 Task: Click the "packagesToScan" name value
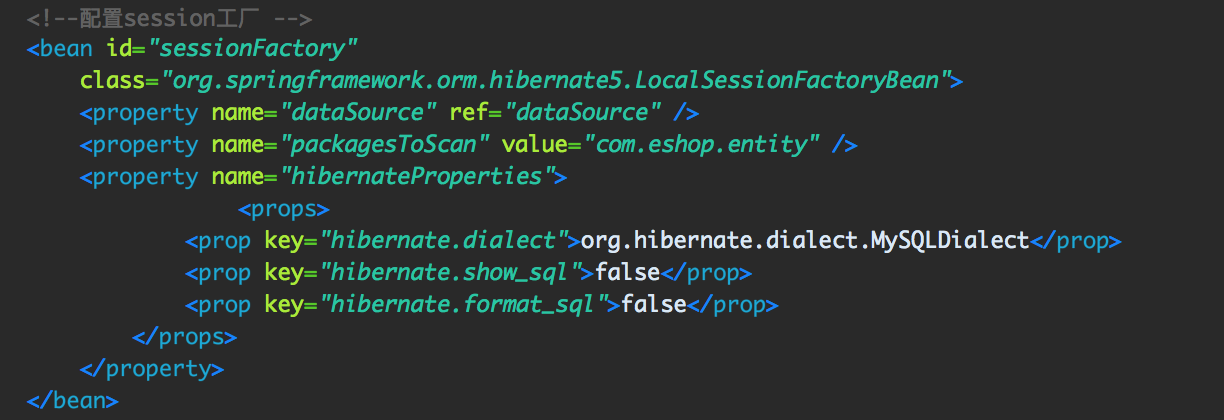point(385,144)
